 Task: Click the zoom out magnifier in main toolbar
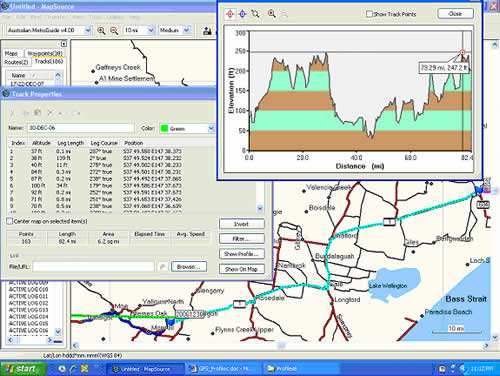pyautogui.click(x=114, y=31)
